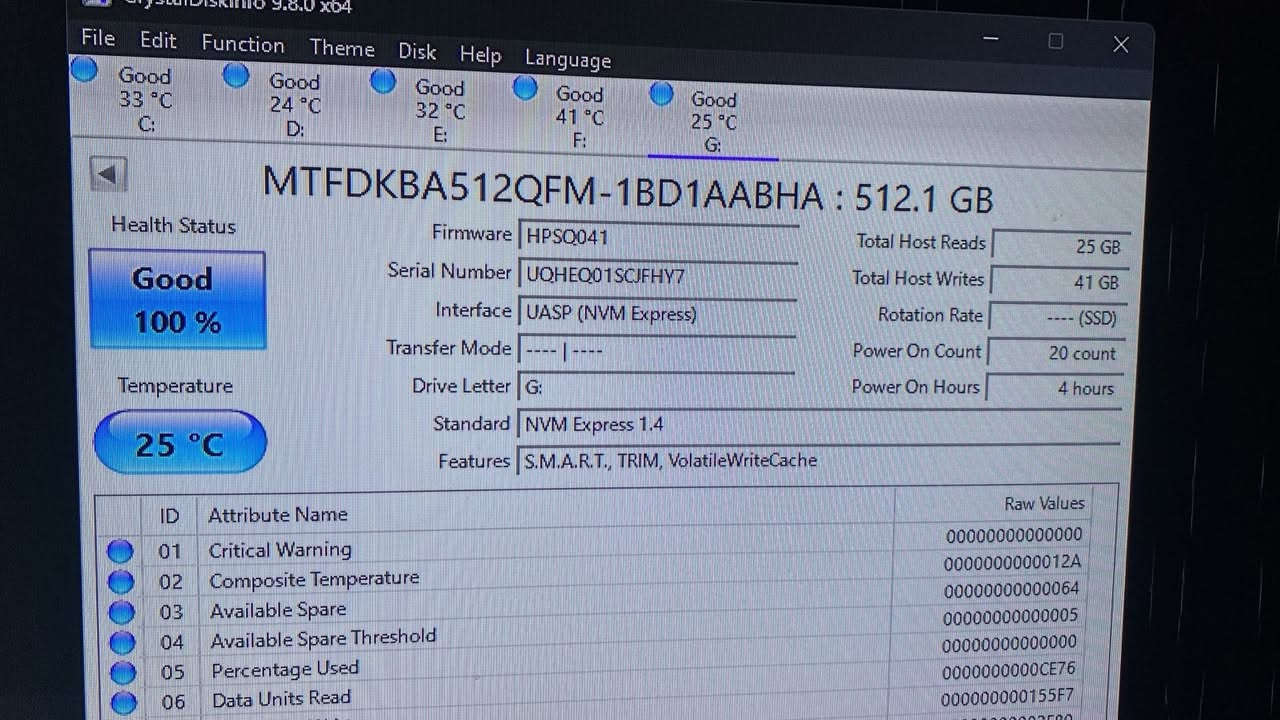Click status dot for Data Units Read
The image size is (1280, 720).
click(x=124, y=702)
